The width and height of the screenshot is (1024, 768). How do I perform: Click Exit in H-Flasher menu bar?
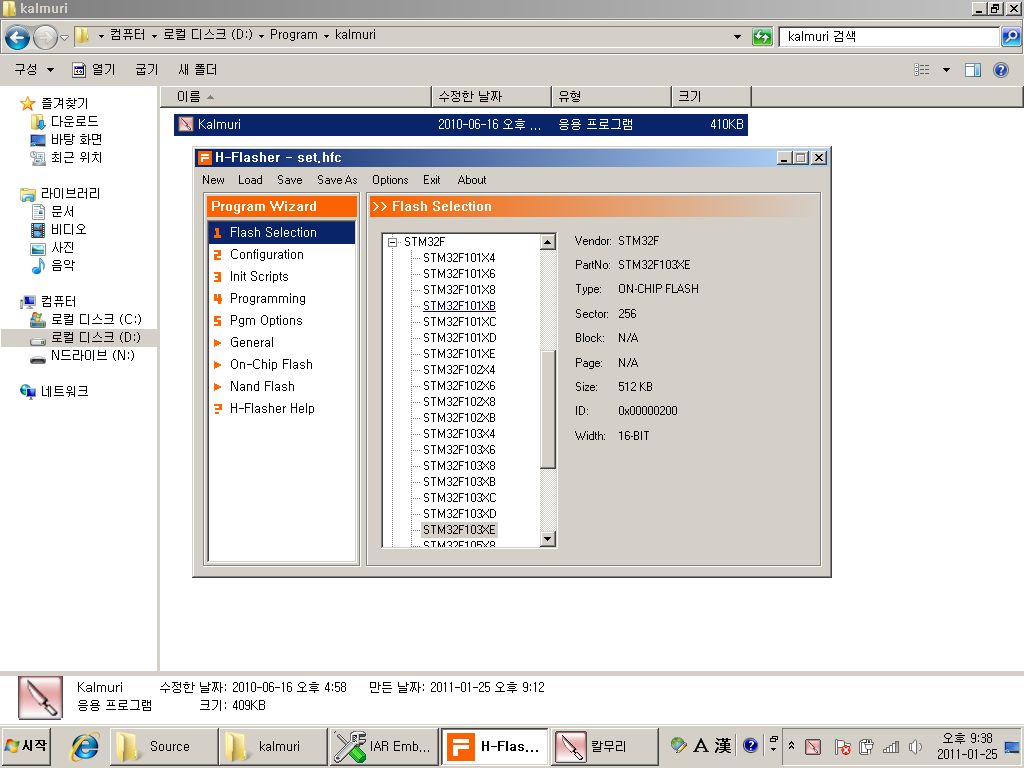coord(431,180)
